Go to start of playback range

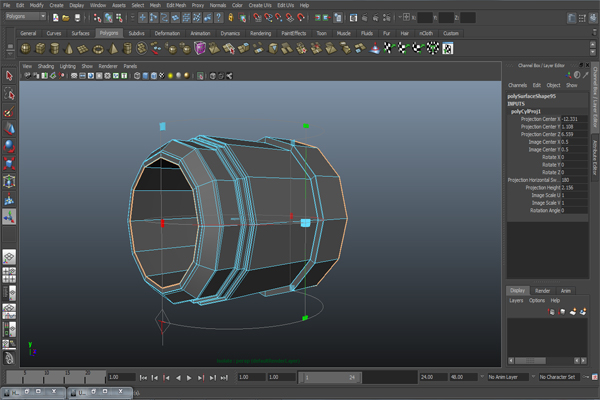point(143,378)
